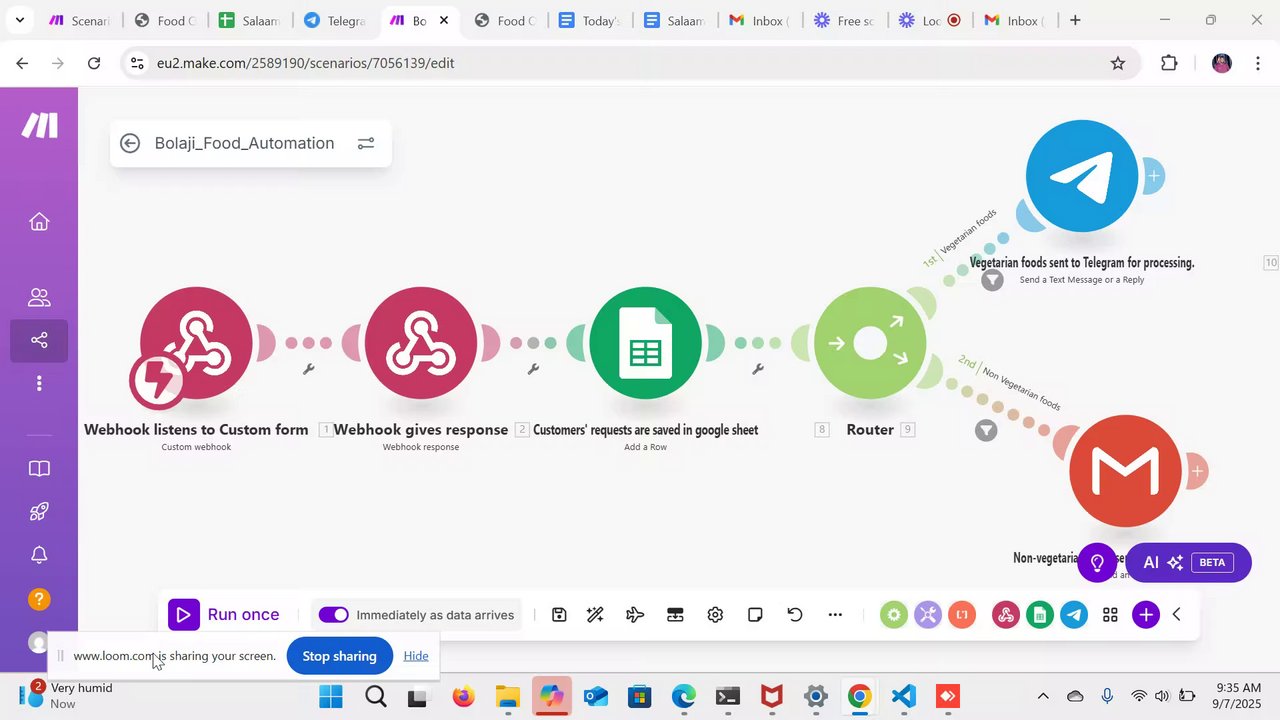The image size is (1280, 720).
Task: Open the Team members sidebar icon
Action: click(x=39, y=297)
